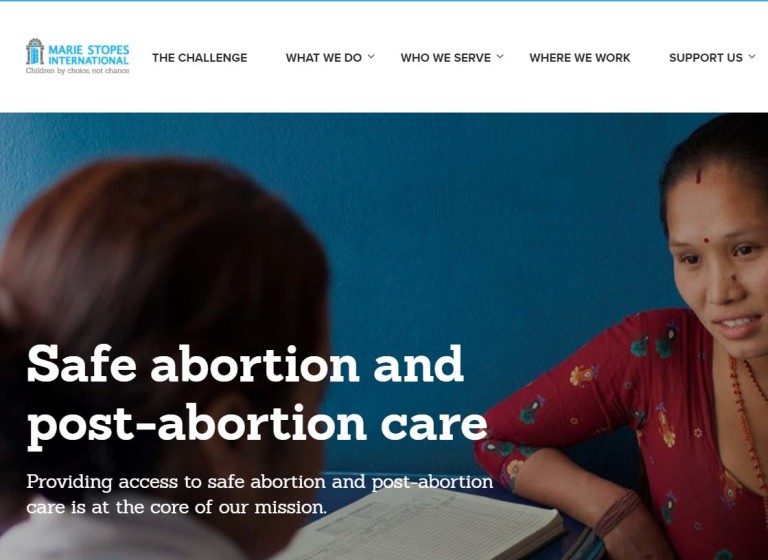This screenshot has width=768, height=560.
Task: Click the Providing access to safe abortion paragraph
Action: [x=260, y=494]
